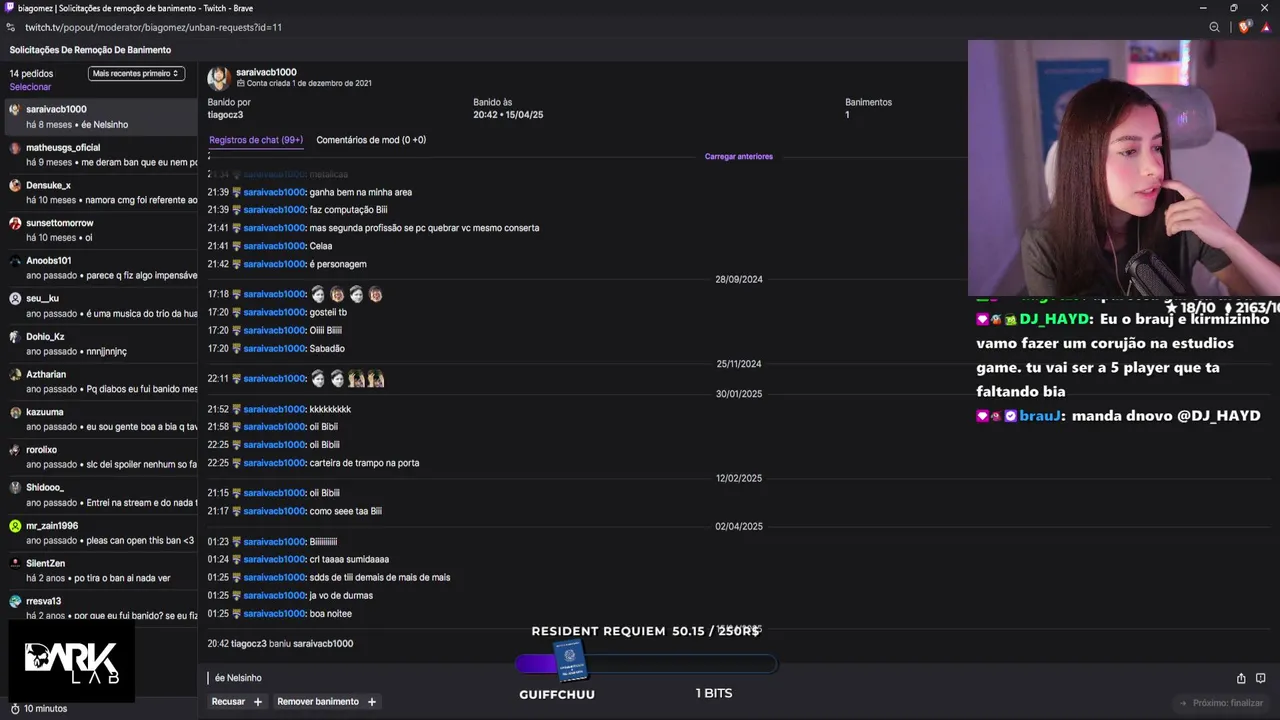Click username on 'ganha bem na minha area' message
This screenshot has width=1280, height=720.
click(x=274, y=192)
